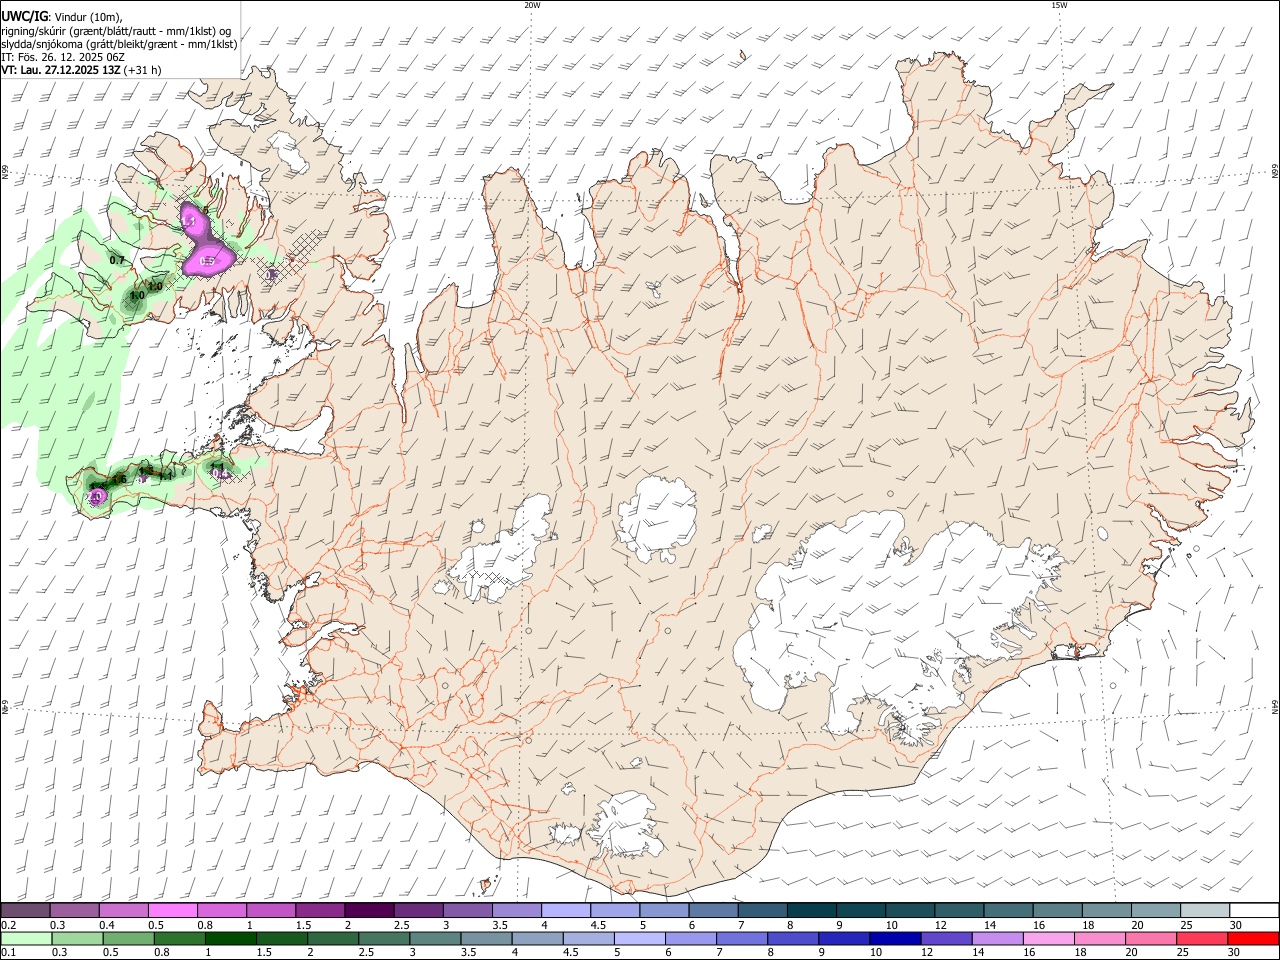Select the darkest green 1–1.5 rain swatch
This screenshot has width=1280, height=960.
point(230,938)
